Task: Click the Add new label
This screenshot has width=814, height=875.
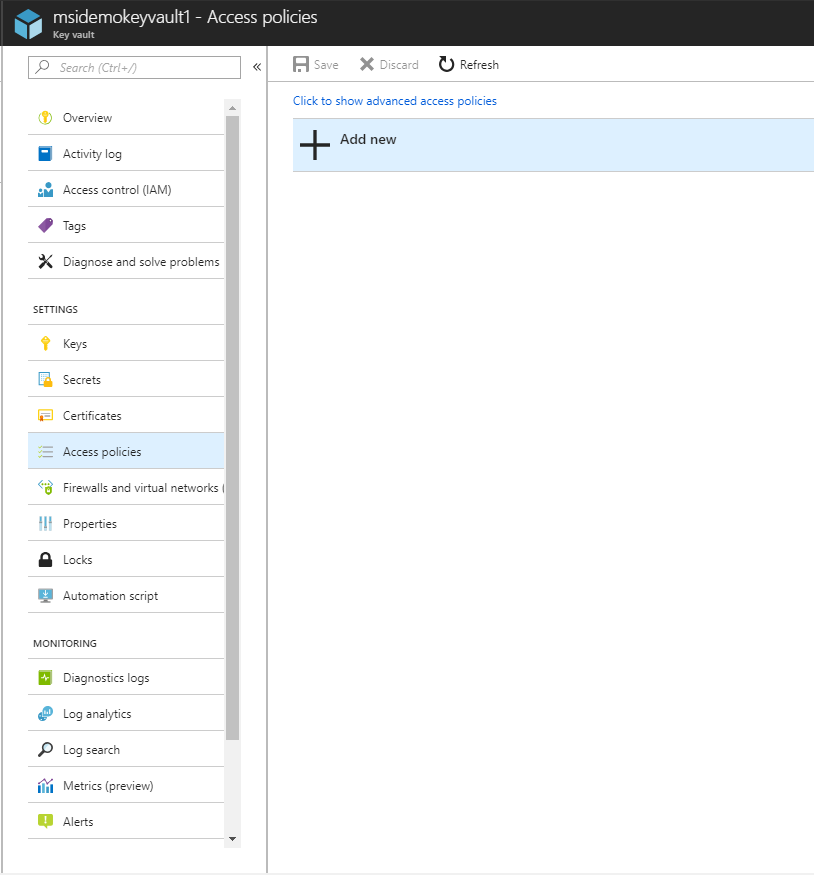Action: click(368, 140)
